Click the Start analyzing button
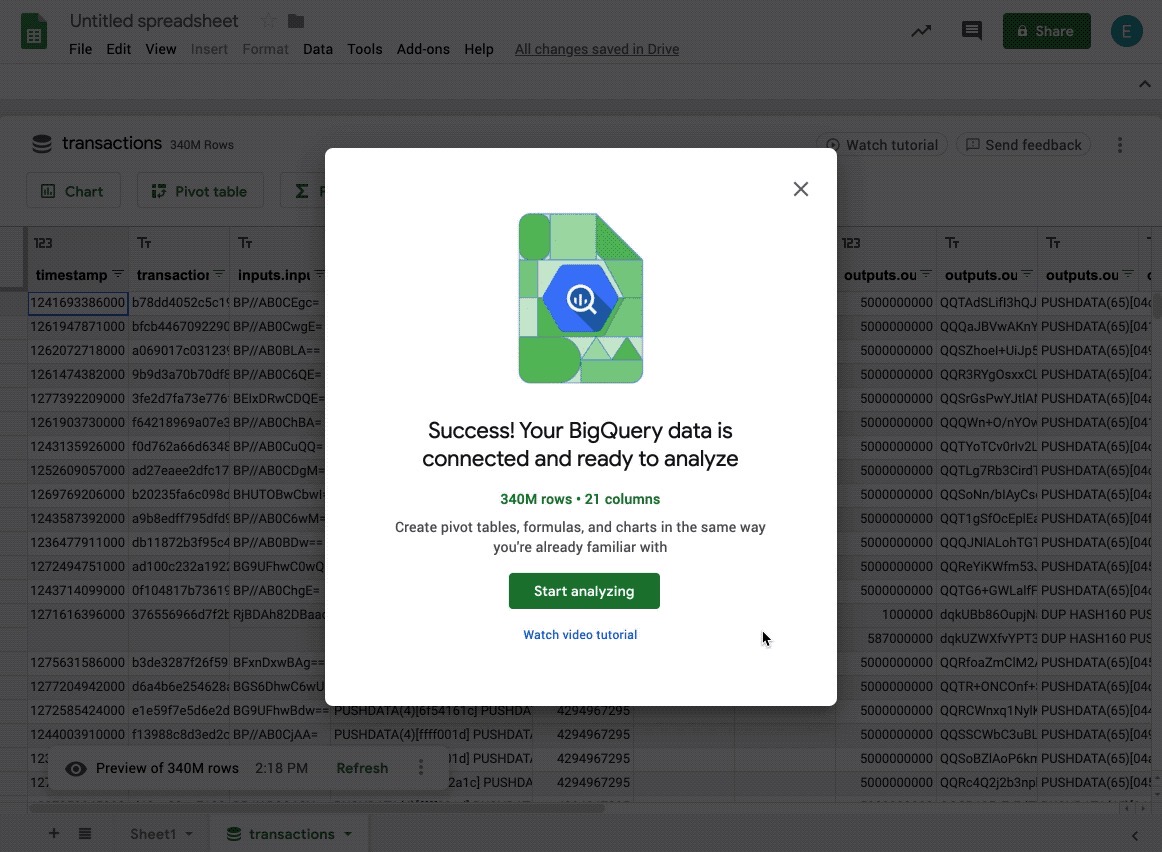The width and height of the screenshot is (1162, 852). (x=584, y=591)
